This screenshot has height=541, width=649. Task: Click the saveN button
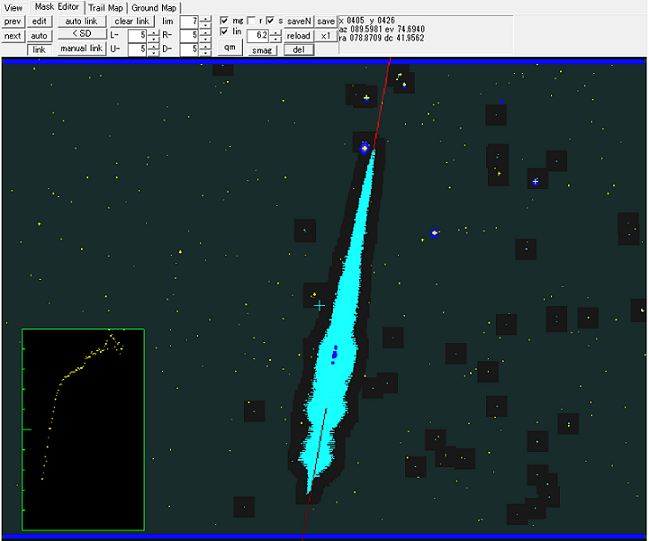click(299, 21)
